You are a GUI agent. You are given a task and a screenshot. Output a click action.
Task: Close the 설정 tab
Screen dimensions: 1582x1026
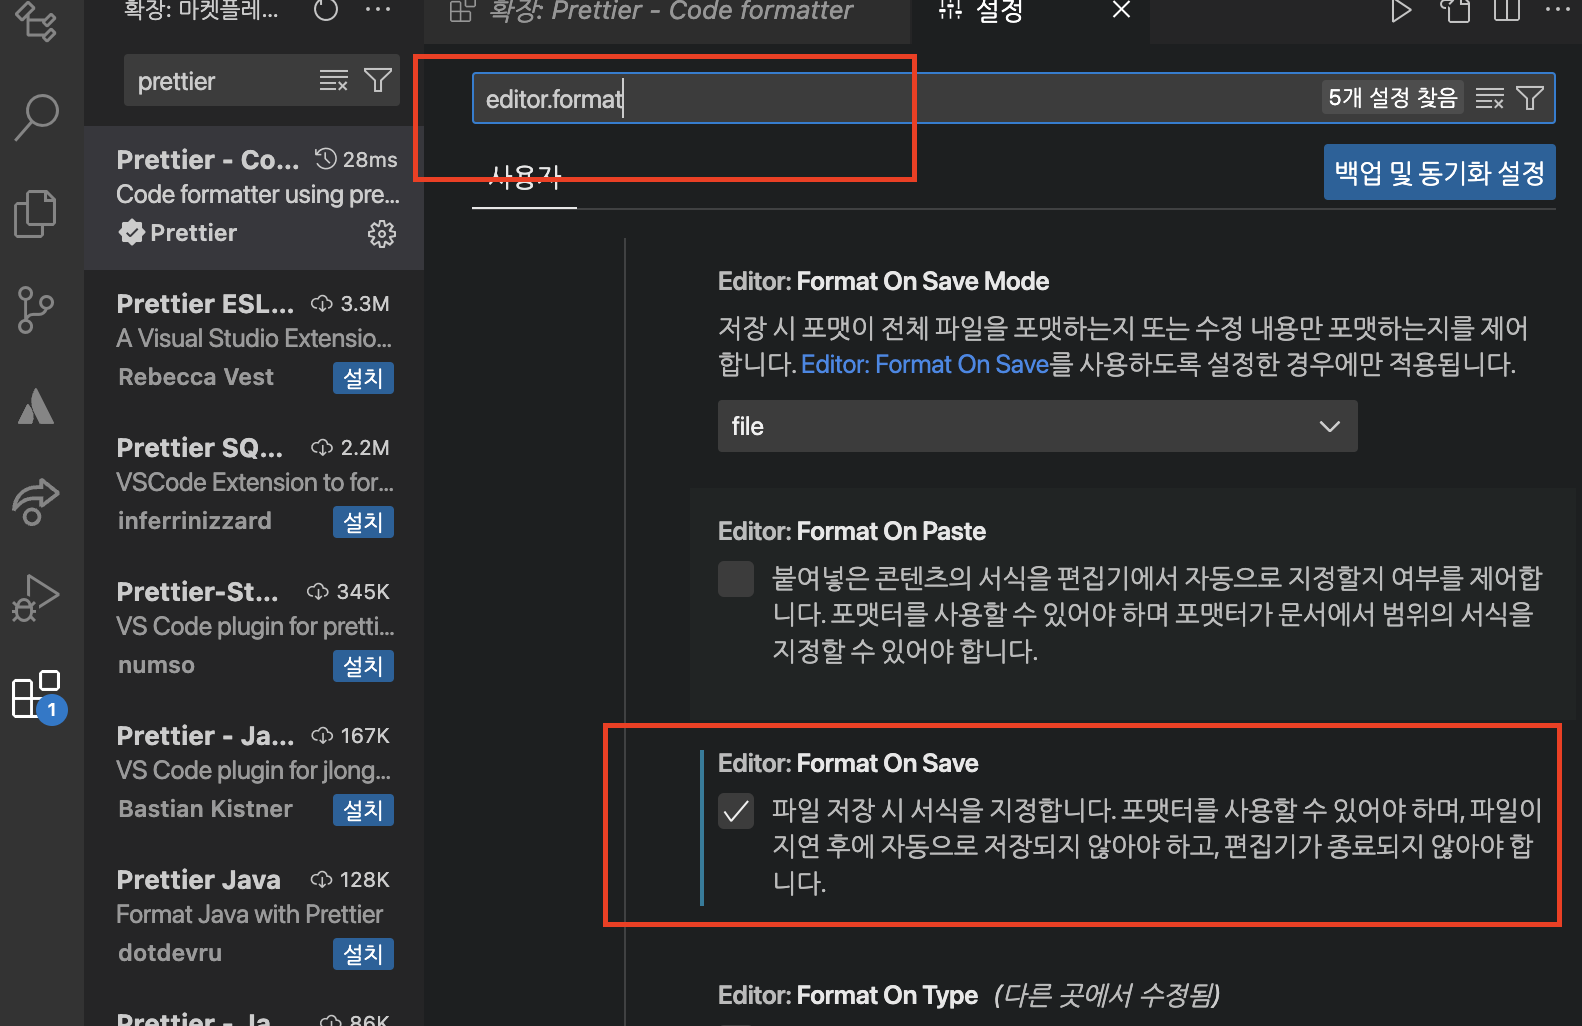point(1122,10)
